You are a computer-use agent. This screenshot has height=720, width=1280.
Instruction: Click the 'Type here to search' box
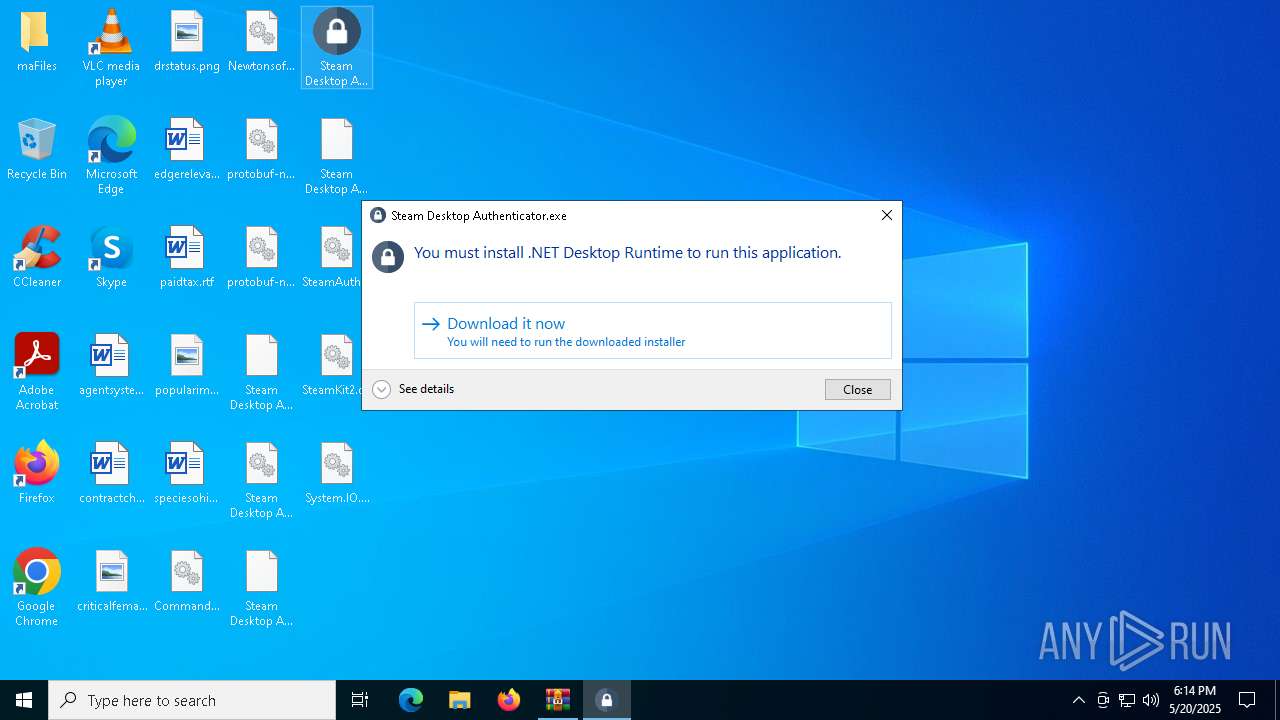(192, 700)
